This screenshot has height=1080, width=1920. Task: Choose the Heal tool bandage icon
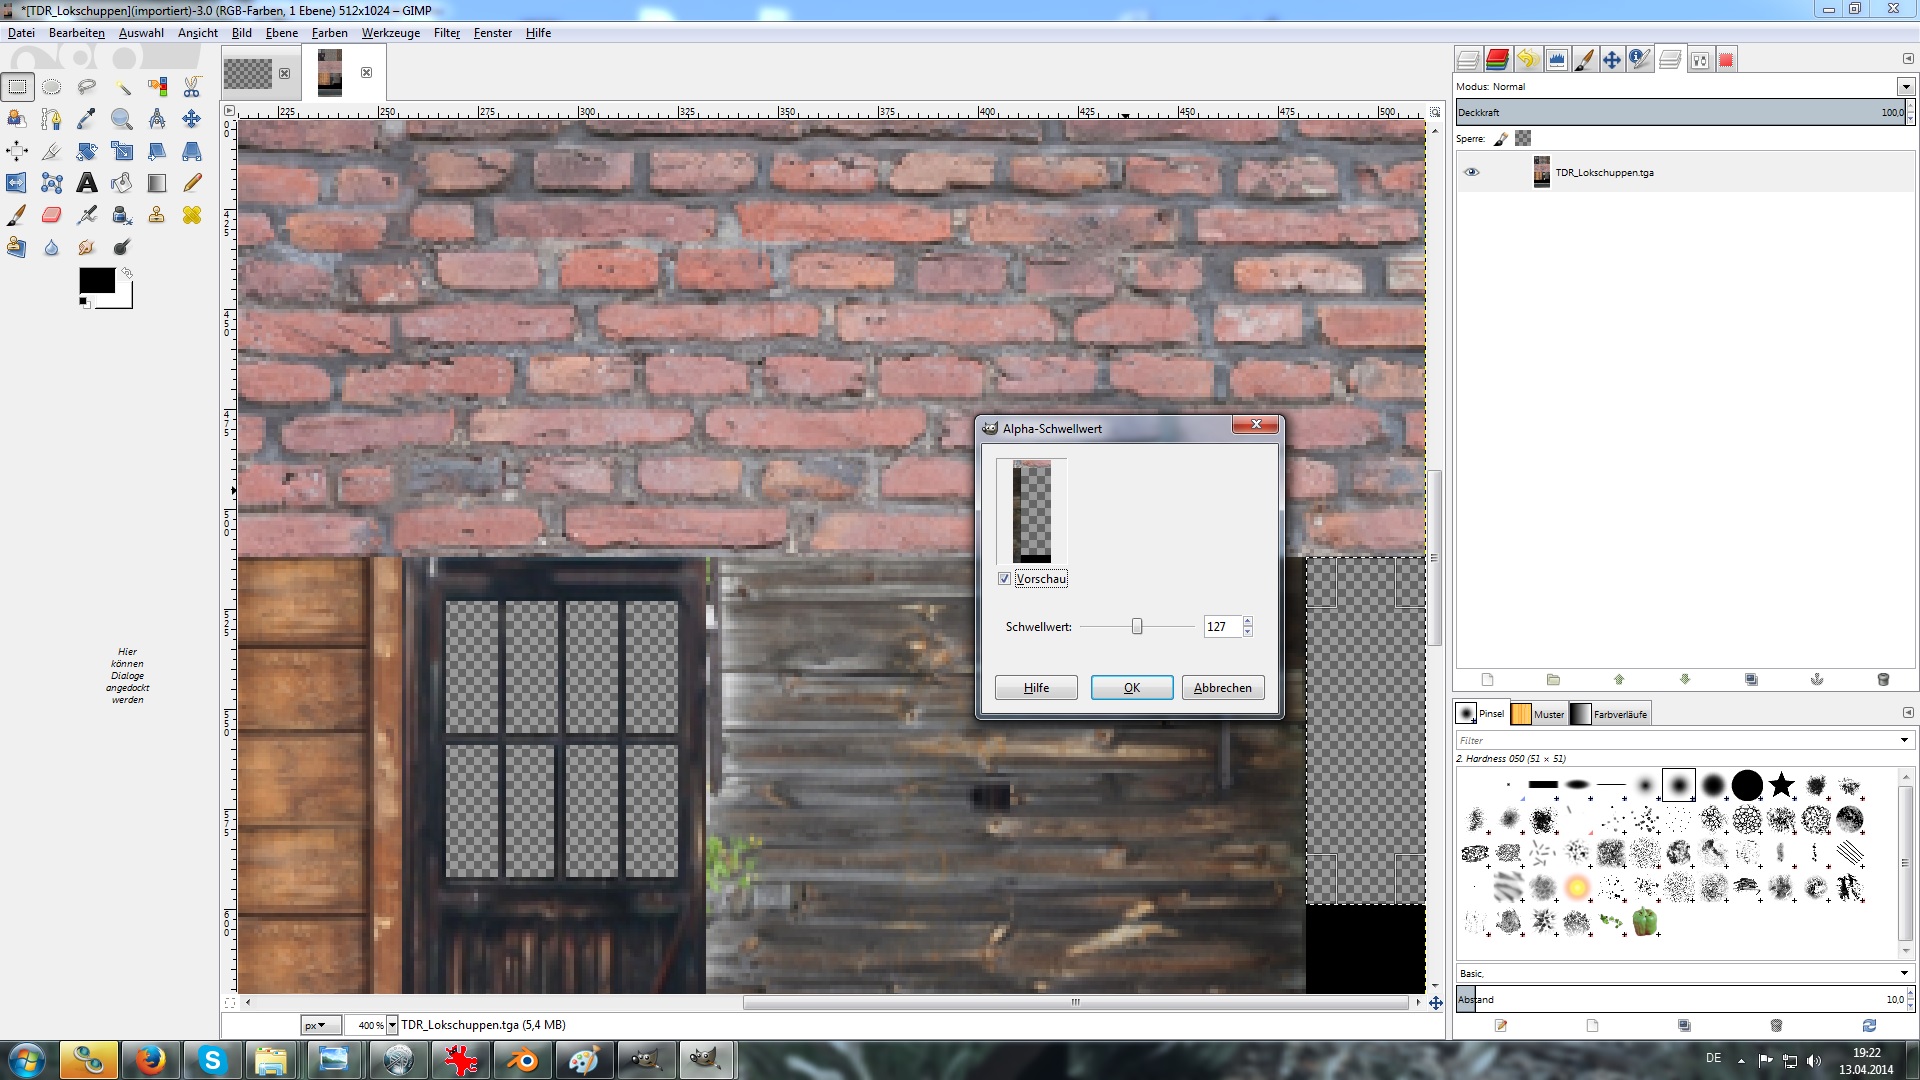click(192, 215)
